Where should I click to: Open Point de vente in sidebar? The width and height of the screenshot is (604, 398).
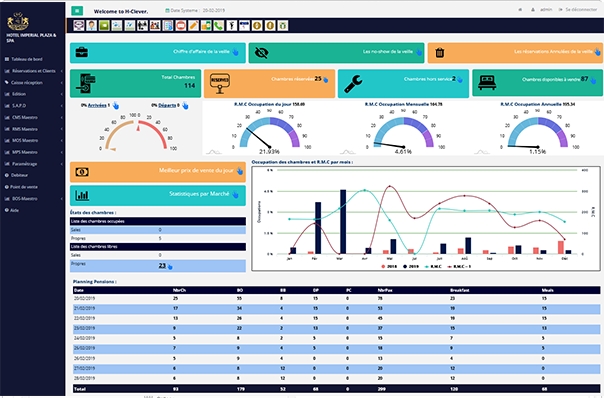(x=22, y=187)
